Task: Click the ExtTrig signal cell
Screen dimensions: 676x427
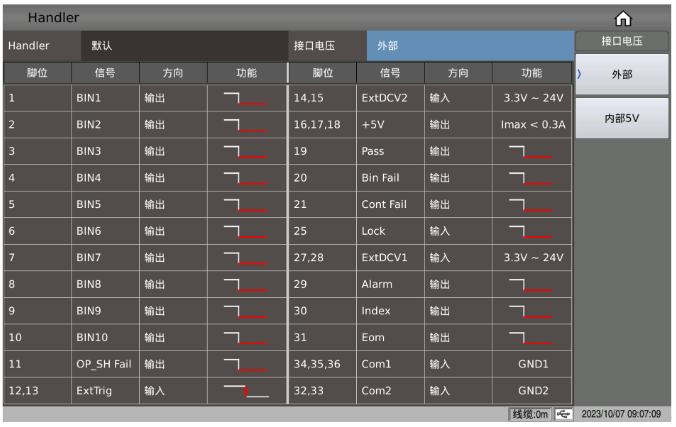Action: click(x=105, y=391)
